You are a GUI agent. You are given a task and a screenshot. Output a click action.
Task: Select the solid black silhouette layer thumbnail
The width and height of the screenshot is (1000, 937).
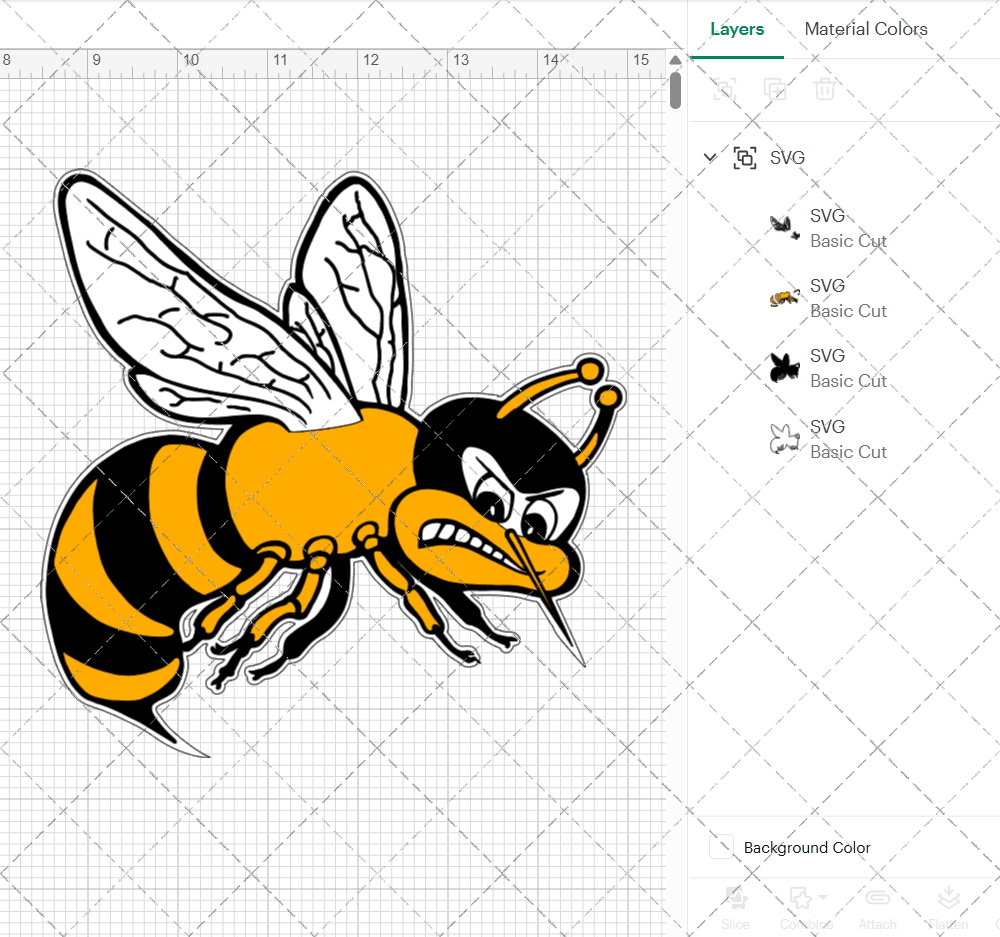tap(784, 368)
